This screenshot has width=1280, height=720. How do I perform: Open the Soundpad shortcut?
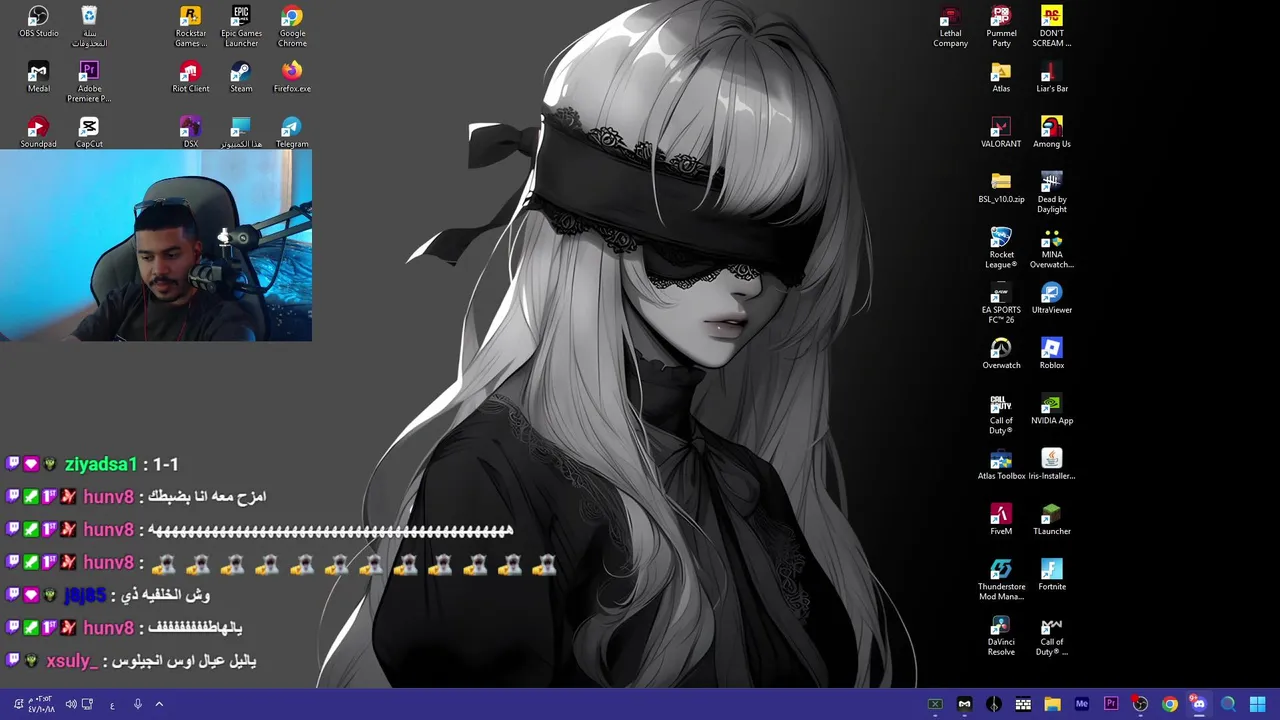[x=38, y=132]
